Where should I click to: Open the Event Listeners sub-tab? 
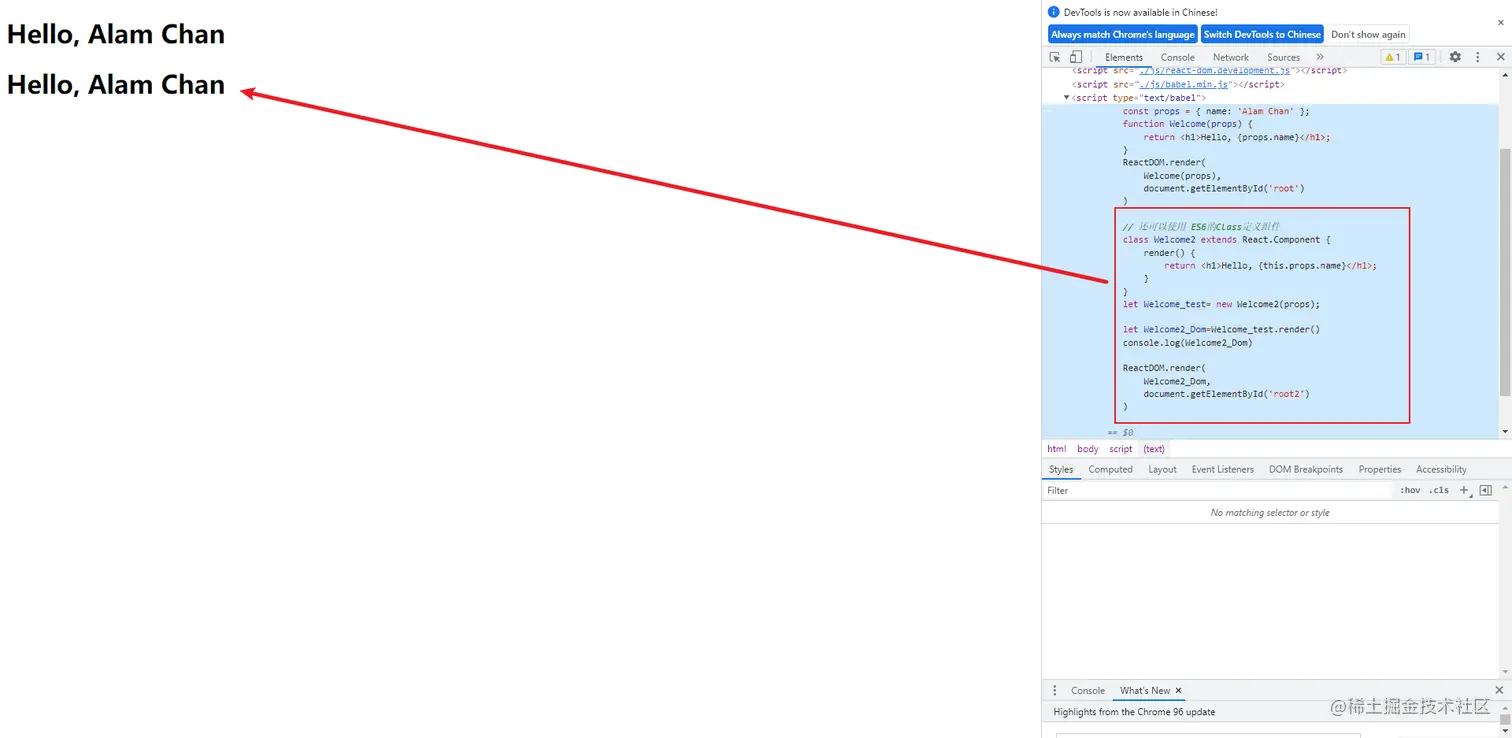1222,469
